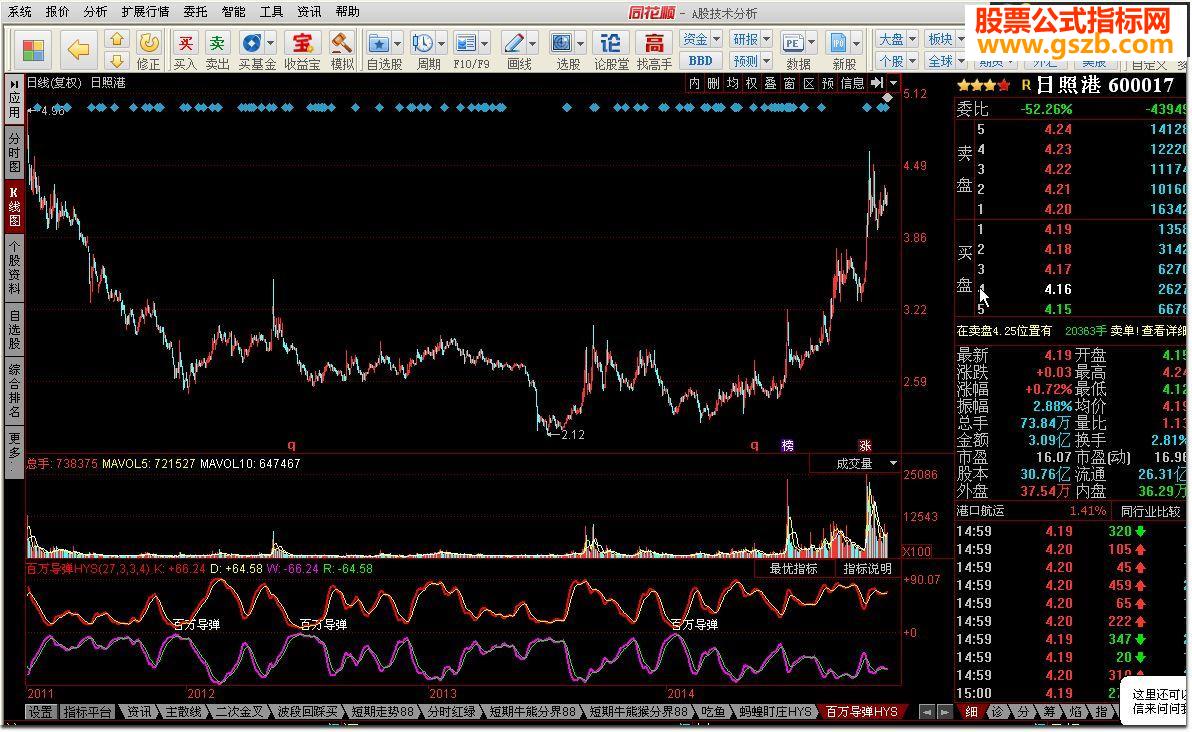Screen dimensions: 1192x732
Task: Click the 同行业比较 link
Action: pos(1150,512)
